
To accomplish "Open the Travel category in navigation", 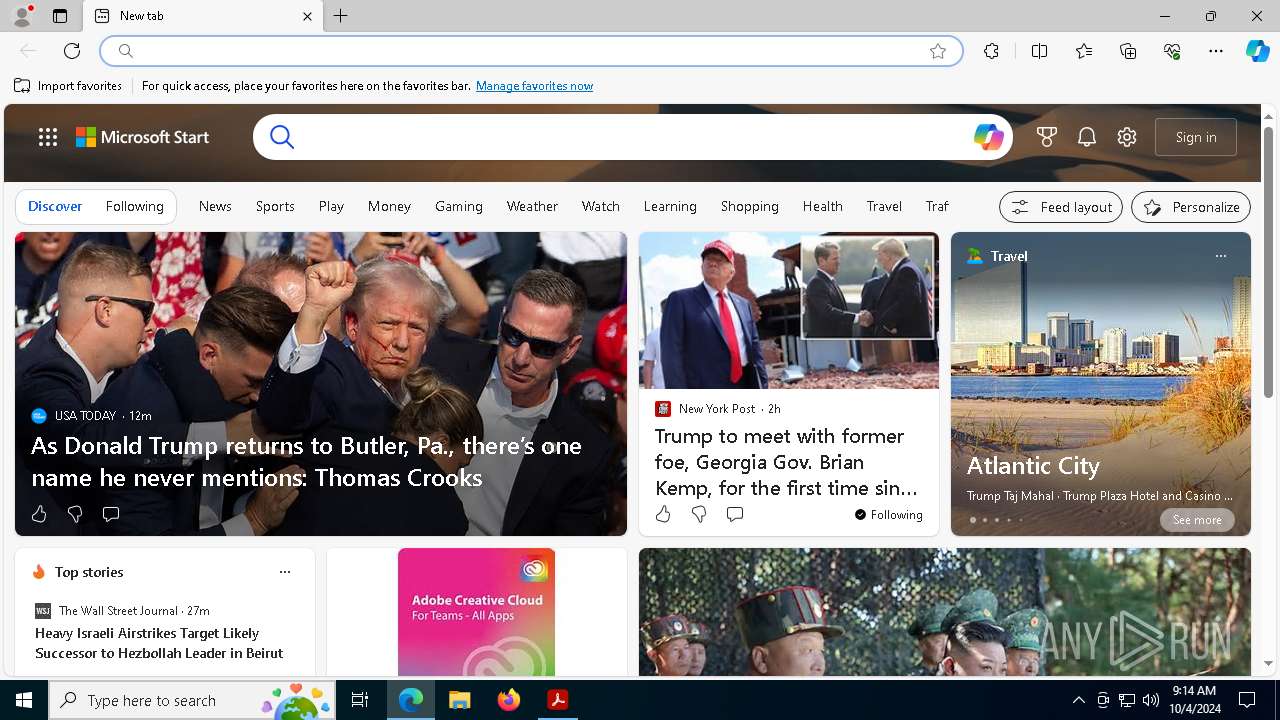I will tap(884, 206).
